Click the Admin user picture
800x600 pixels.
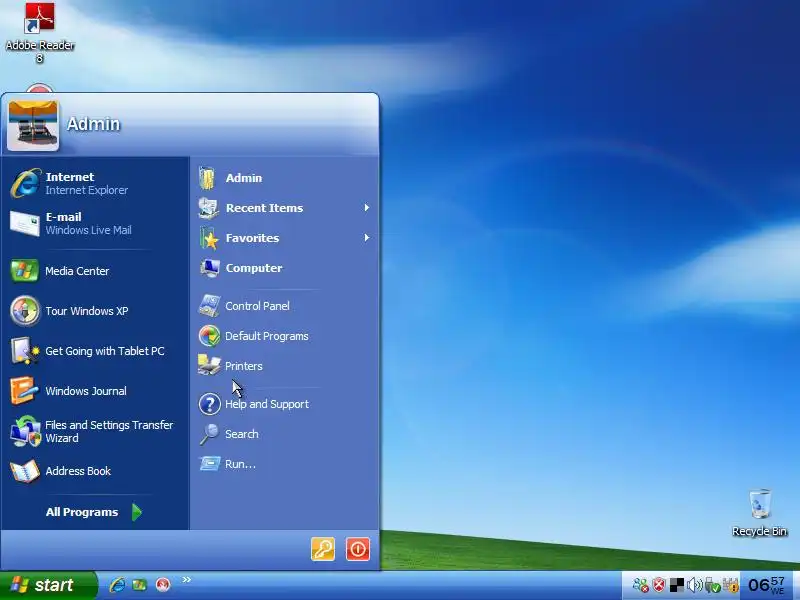point(33,125)
